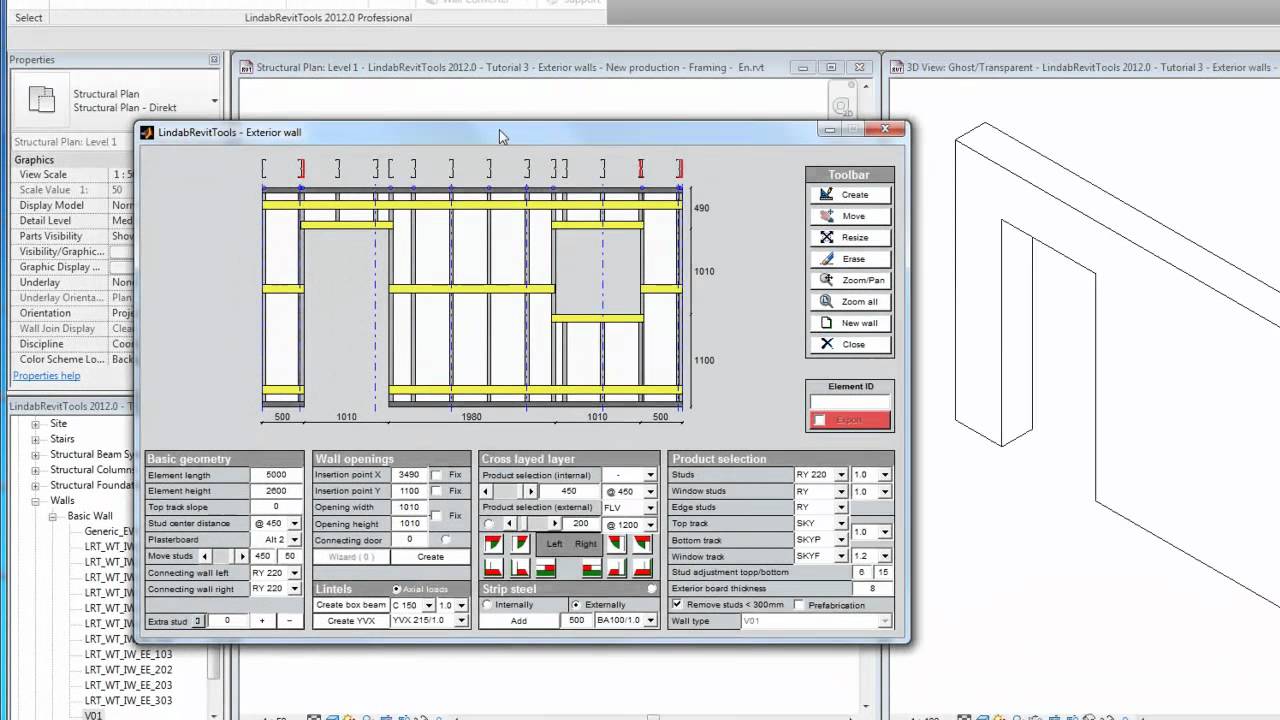Click the Create tool icon in Toolbar
This screenshot has width=1280, height=720.
(826, 195)
